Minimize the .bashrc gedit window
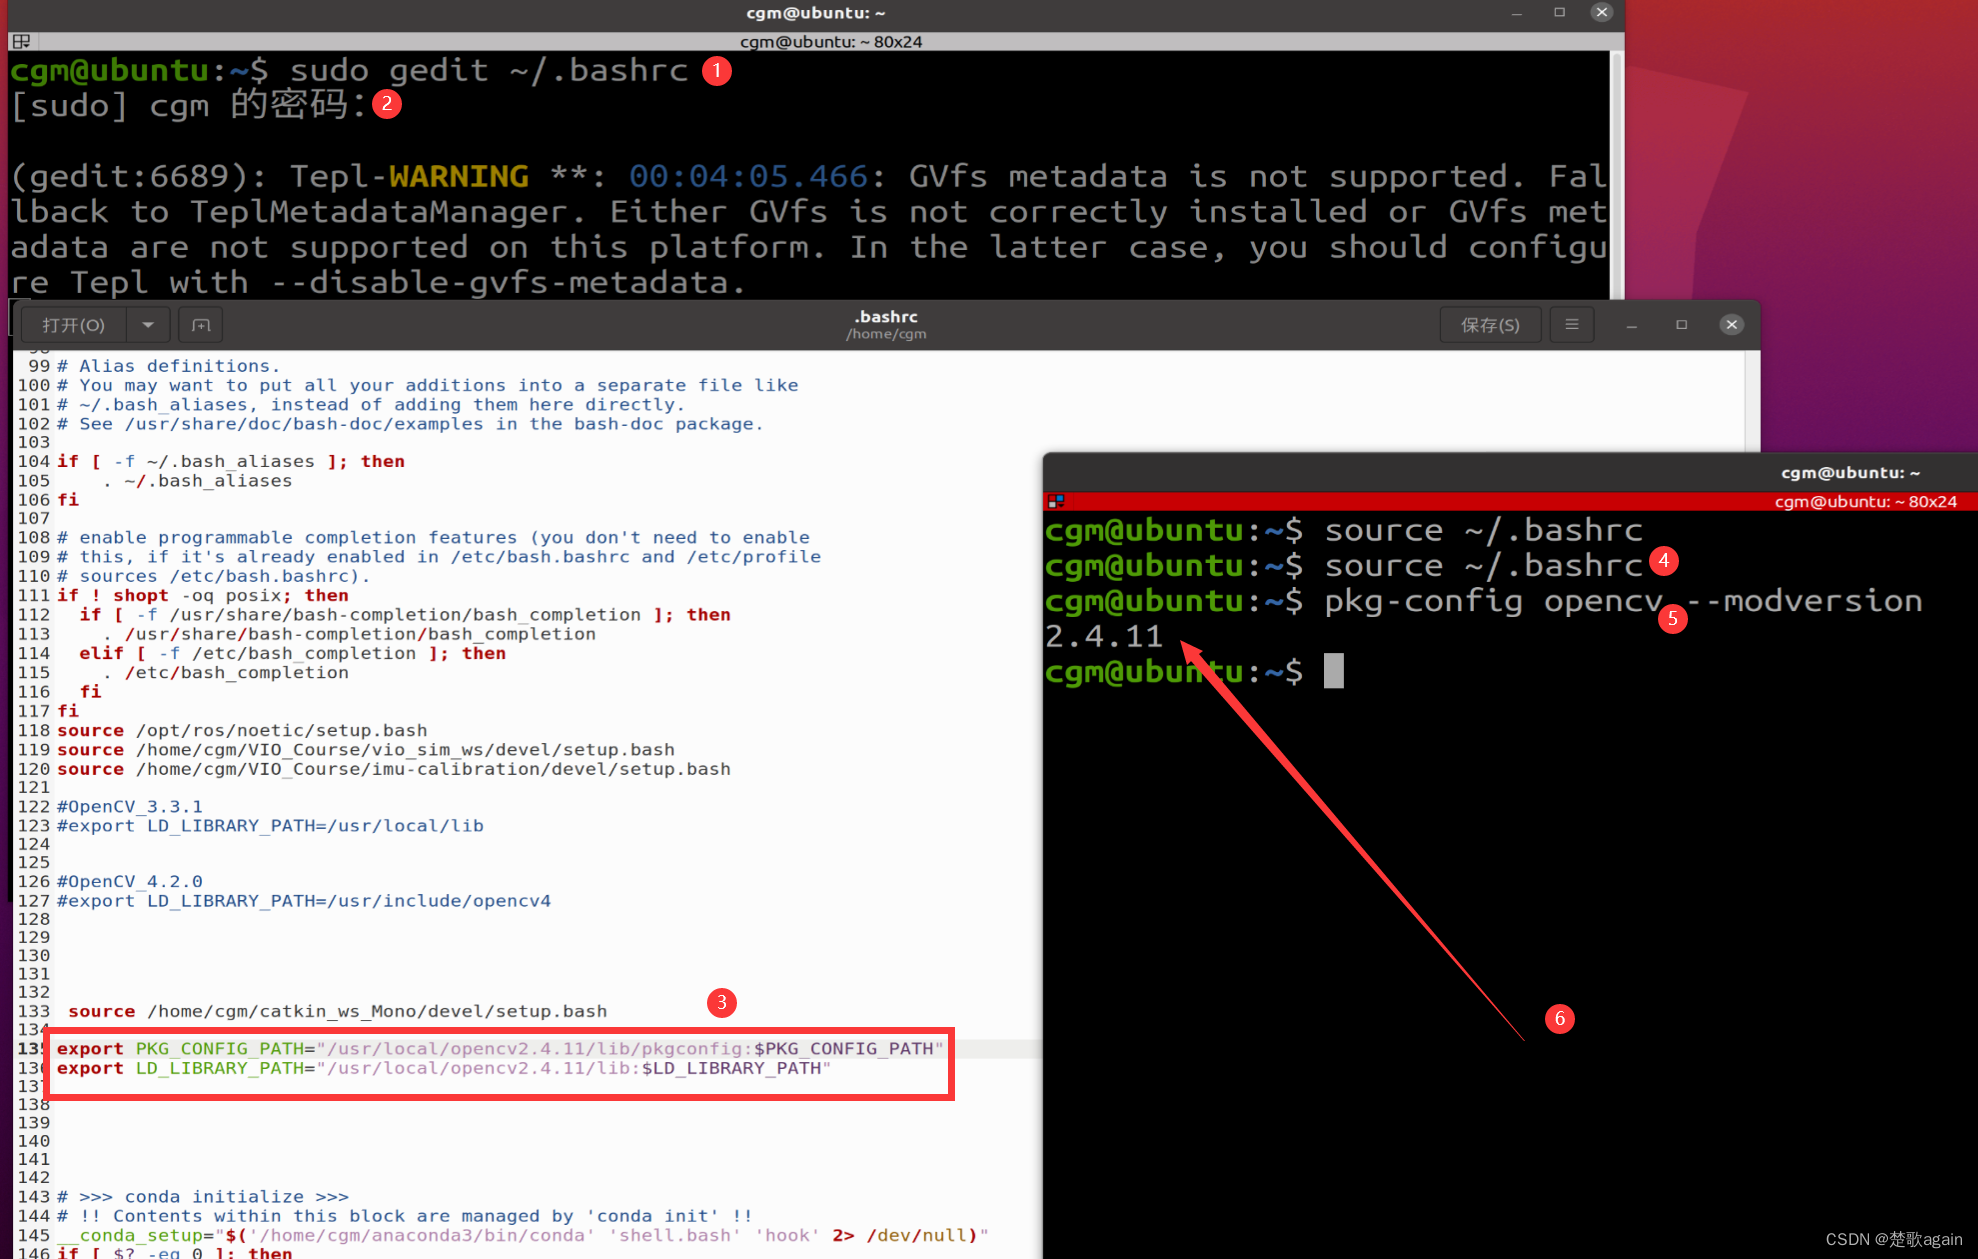This screenshot has height=1259, width=1978. (1631, 325)
